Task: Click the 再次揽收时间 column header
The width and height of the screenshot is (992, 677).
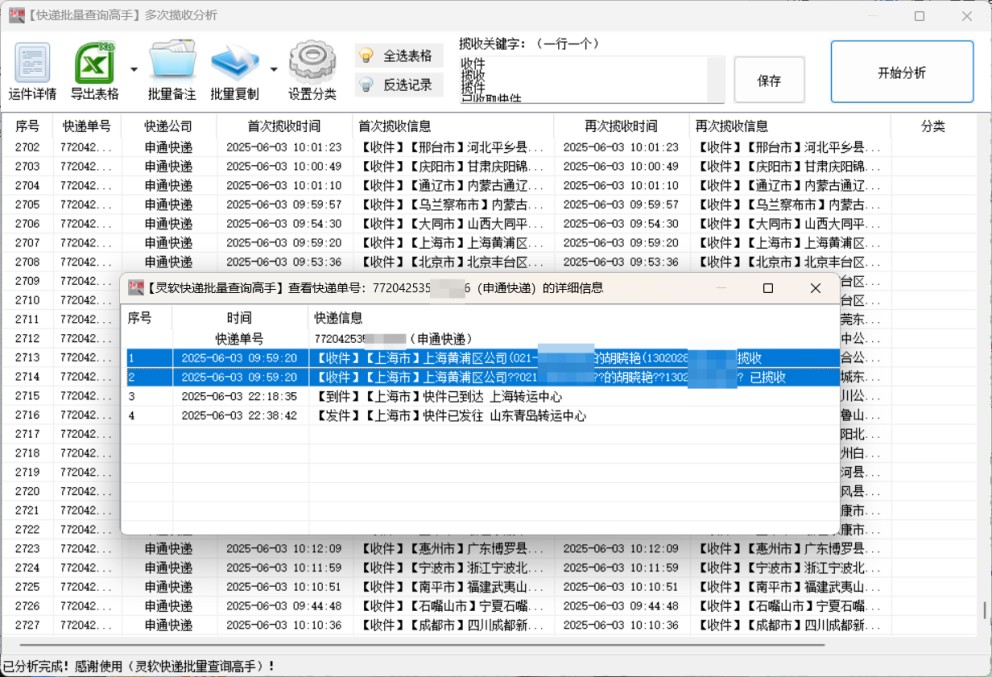Action: pos(621,126)
